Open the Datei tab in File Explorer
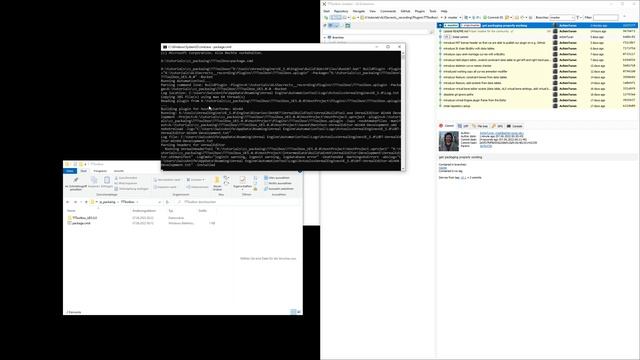Screen dimensions: 640x360 [x=70, y=171]
